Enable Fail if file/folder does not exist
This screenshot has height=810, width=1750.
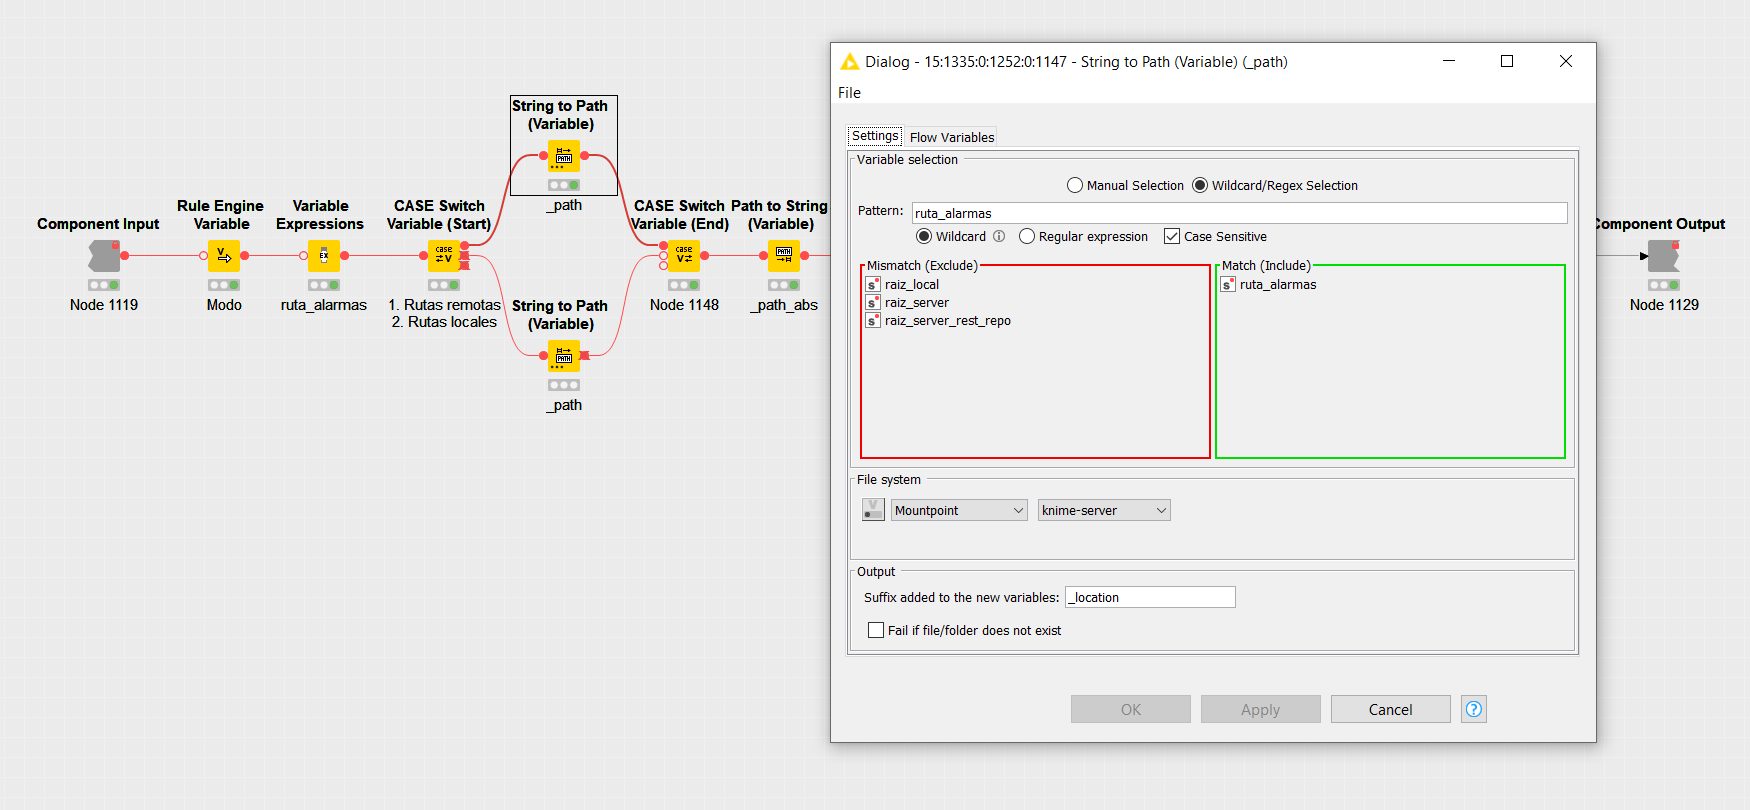876,630
